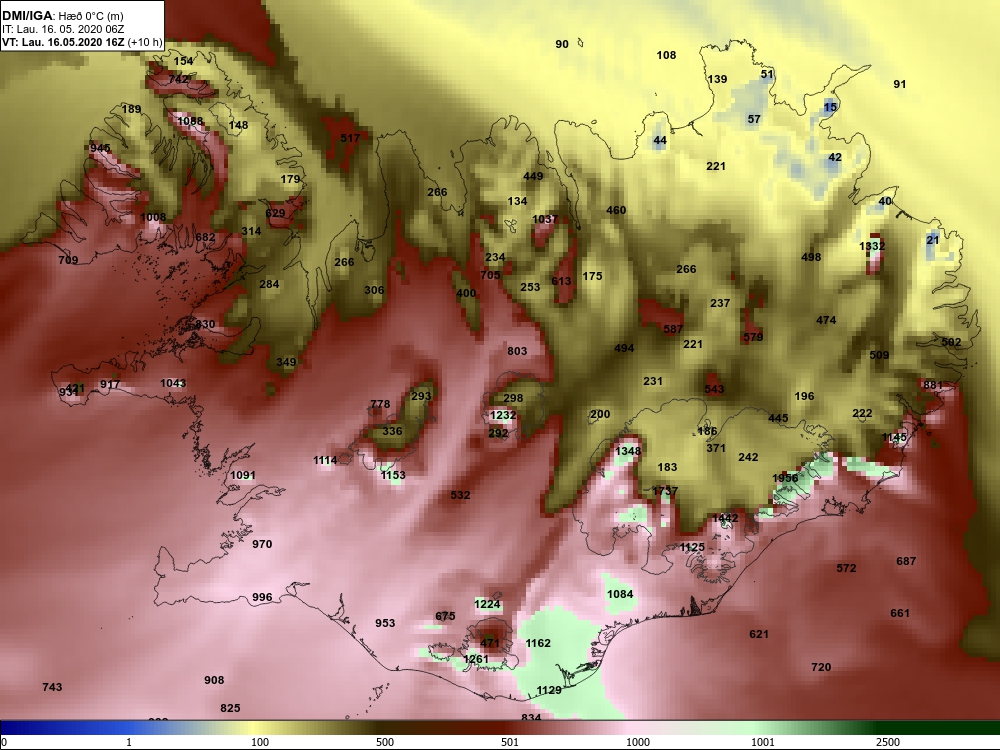Click the map value 1348
The width and height of the screenshot is (1000, 750).
[x=628, y=451]
